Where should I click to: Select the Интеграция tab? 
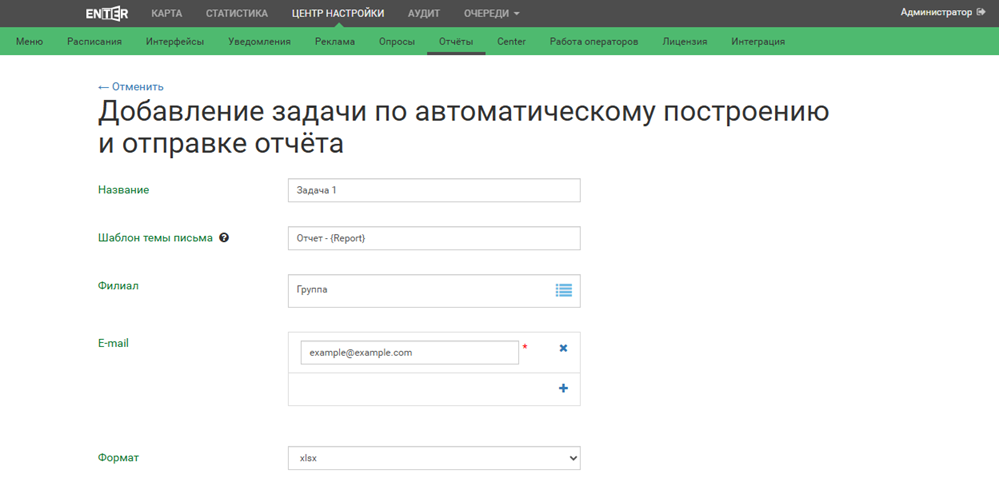pos(757,42)
